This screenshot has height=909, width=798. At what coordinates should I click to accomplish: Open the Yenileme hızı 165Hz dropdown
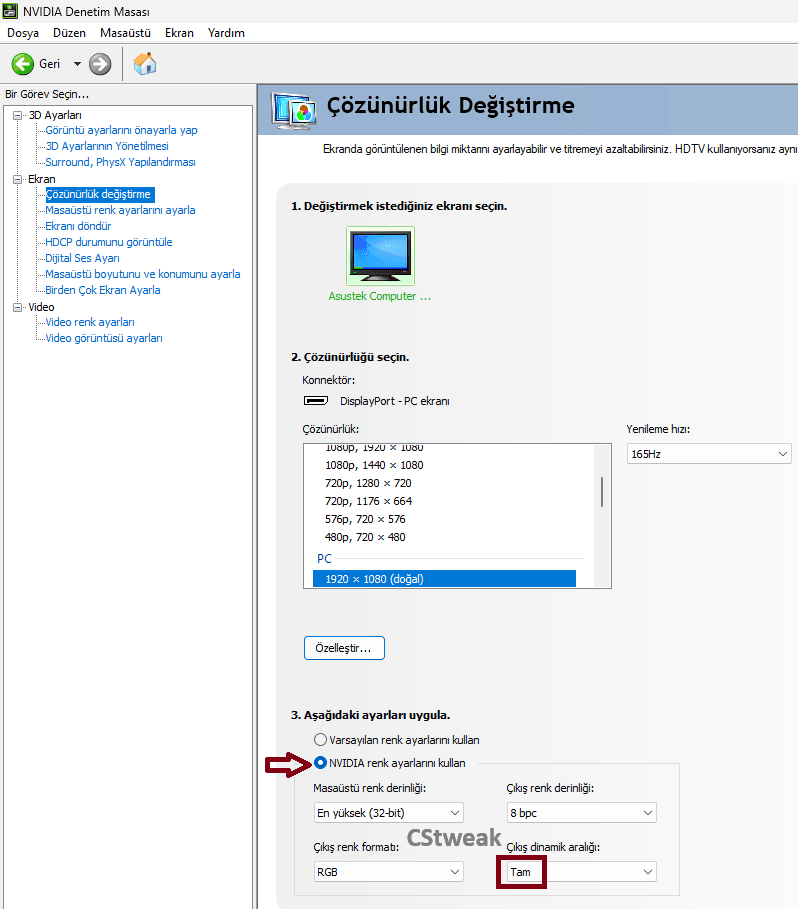[x=709, y=454]
